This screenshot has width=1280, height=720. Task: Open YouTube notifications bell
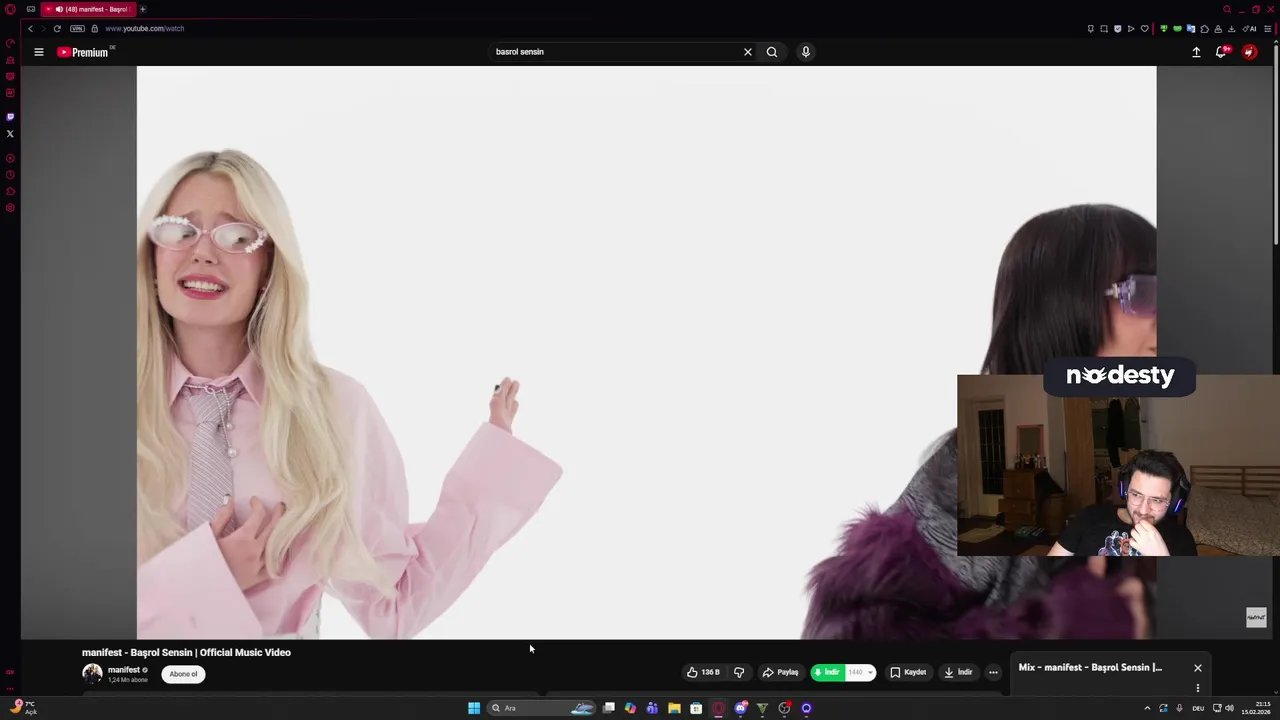1221,52
